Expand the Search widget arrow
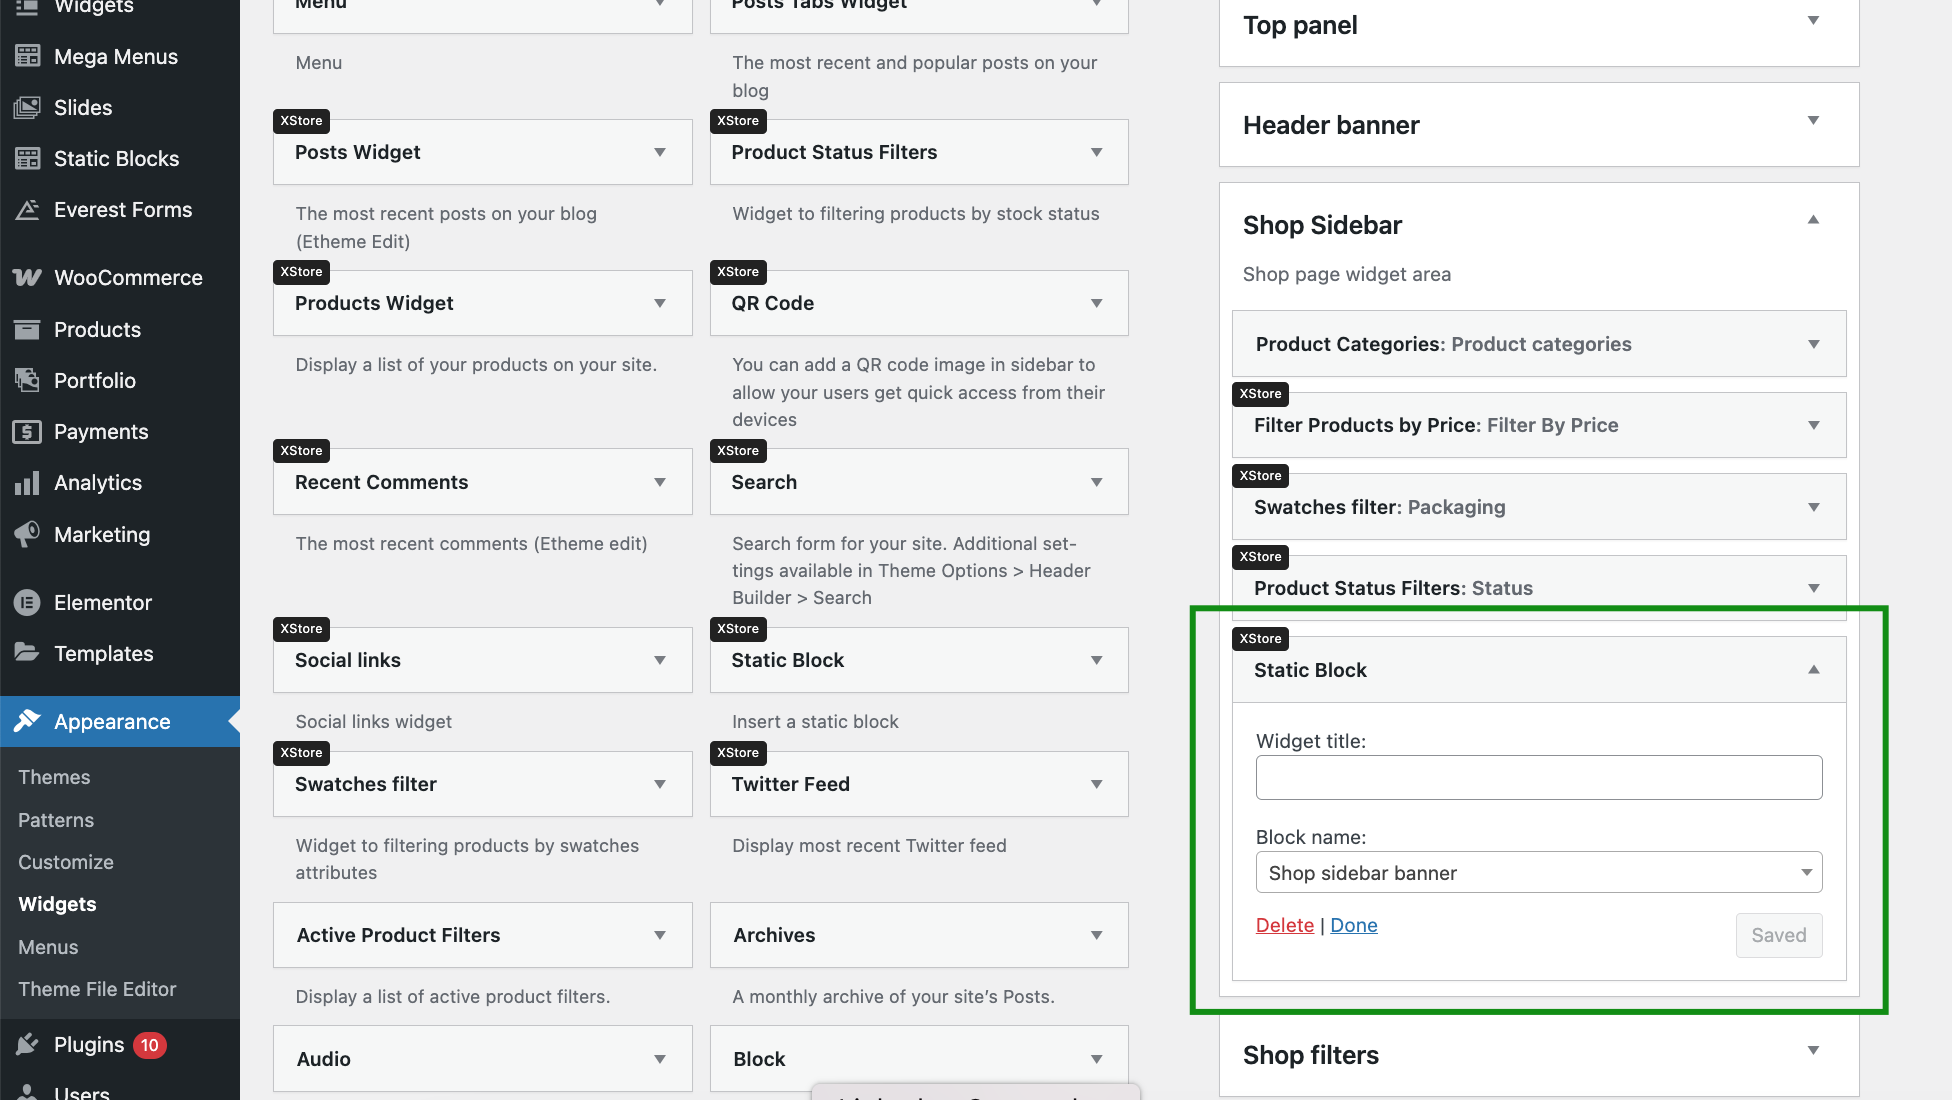This screenshot has width=1952, height=1100. tap(1097, 482)
